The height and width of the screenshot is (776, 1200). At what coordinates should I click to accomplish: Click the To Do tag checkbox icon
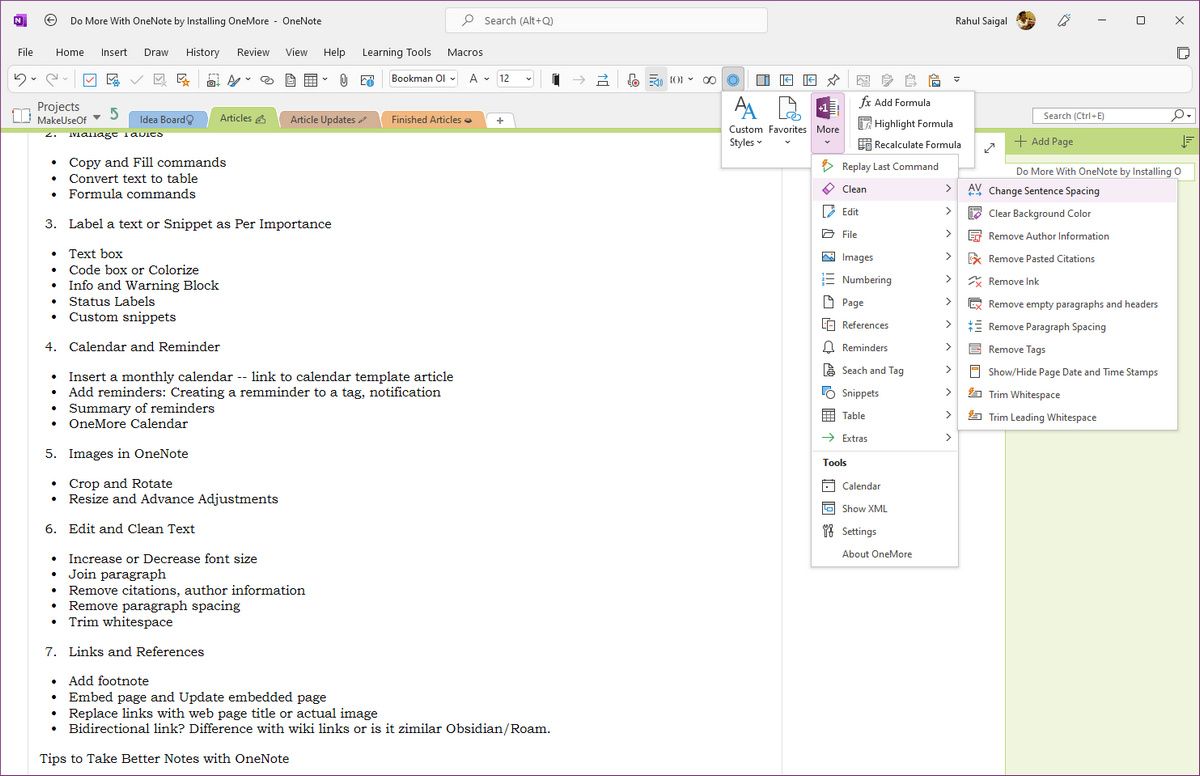[89, 80]
